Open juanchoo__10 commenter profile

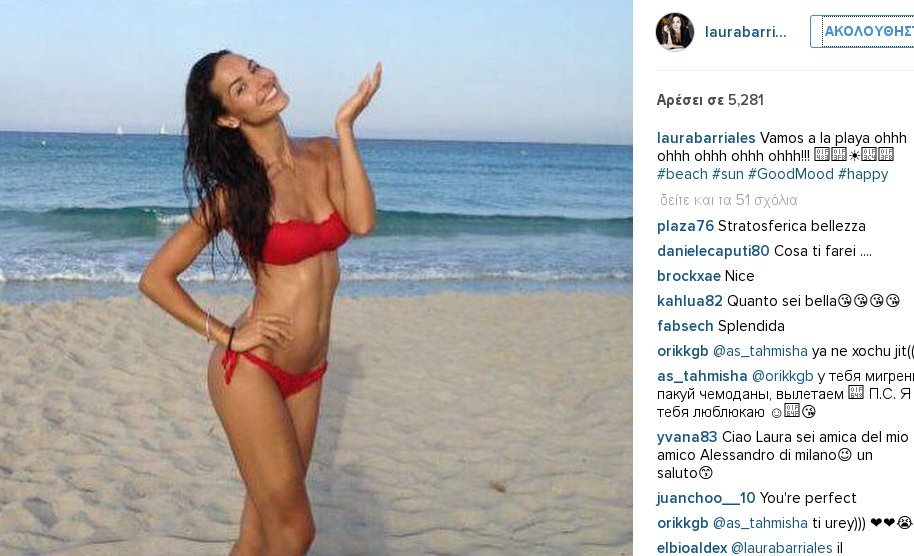click(706, 498)
